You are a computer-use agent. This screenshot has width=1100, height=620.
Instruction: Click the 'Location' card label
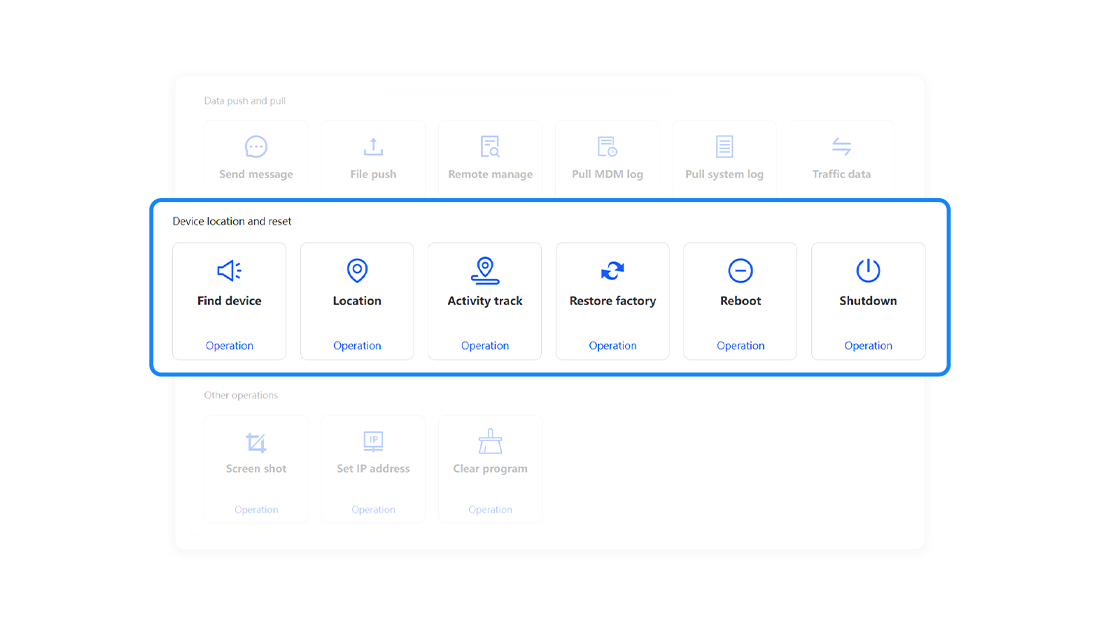(357, 301)
